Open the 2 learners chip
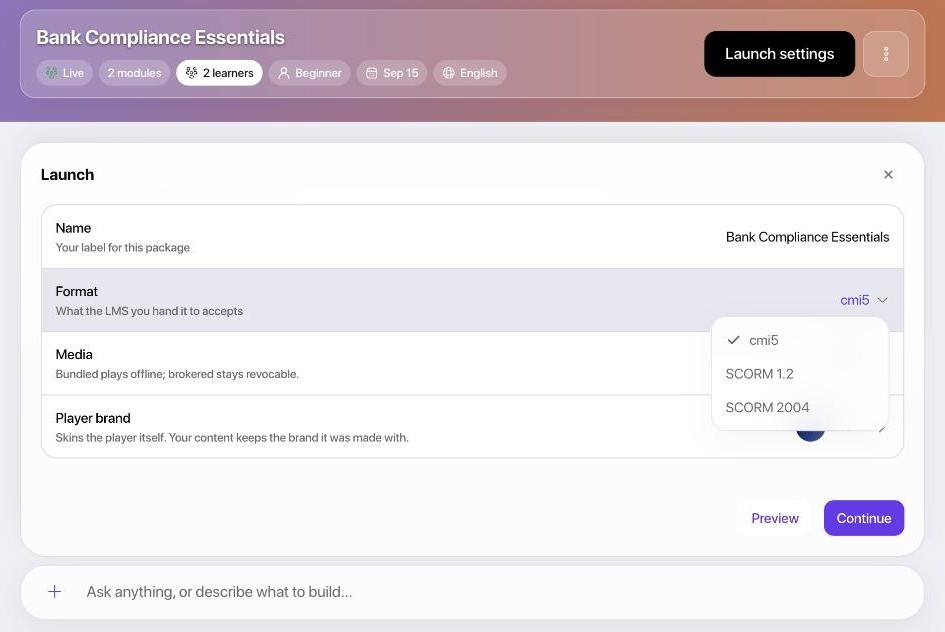Screen dimensions: 945x632 coord(219,73)
